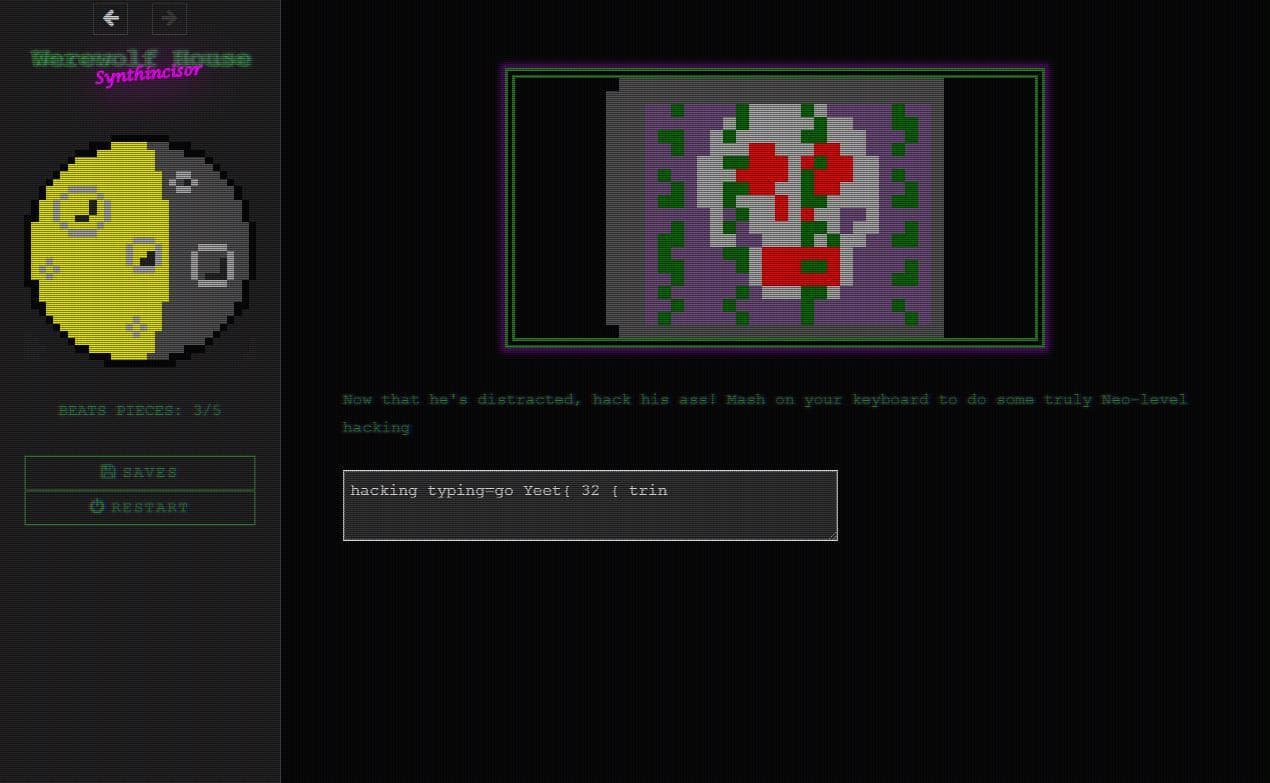Click the square crater on gray moon half
This screenshot has height=783, width=1270.
pos(212,266)
